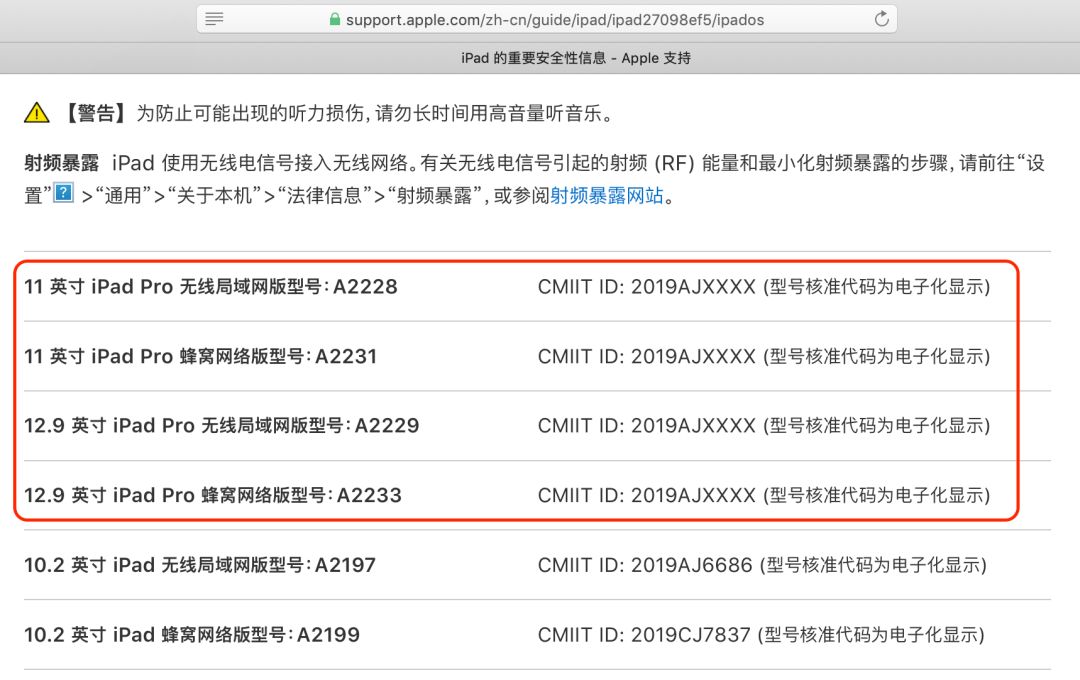
Task: Click 11 英寸 iPad Pro 无线局域网版型号: A2228
Action: 211,287
